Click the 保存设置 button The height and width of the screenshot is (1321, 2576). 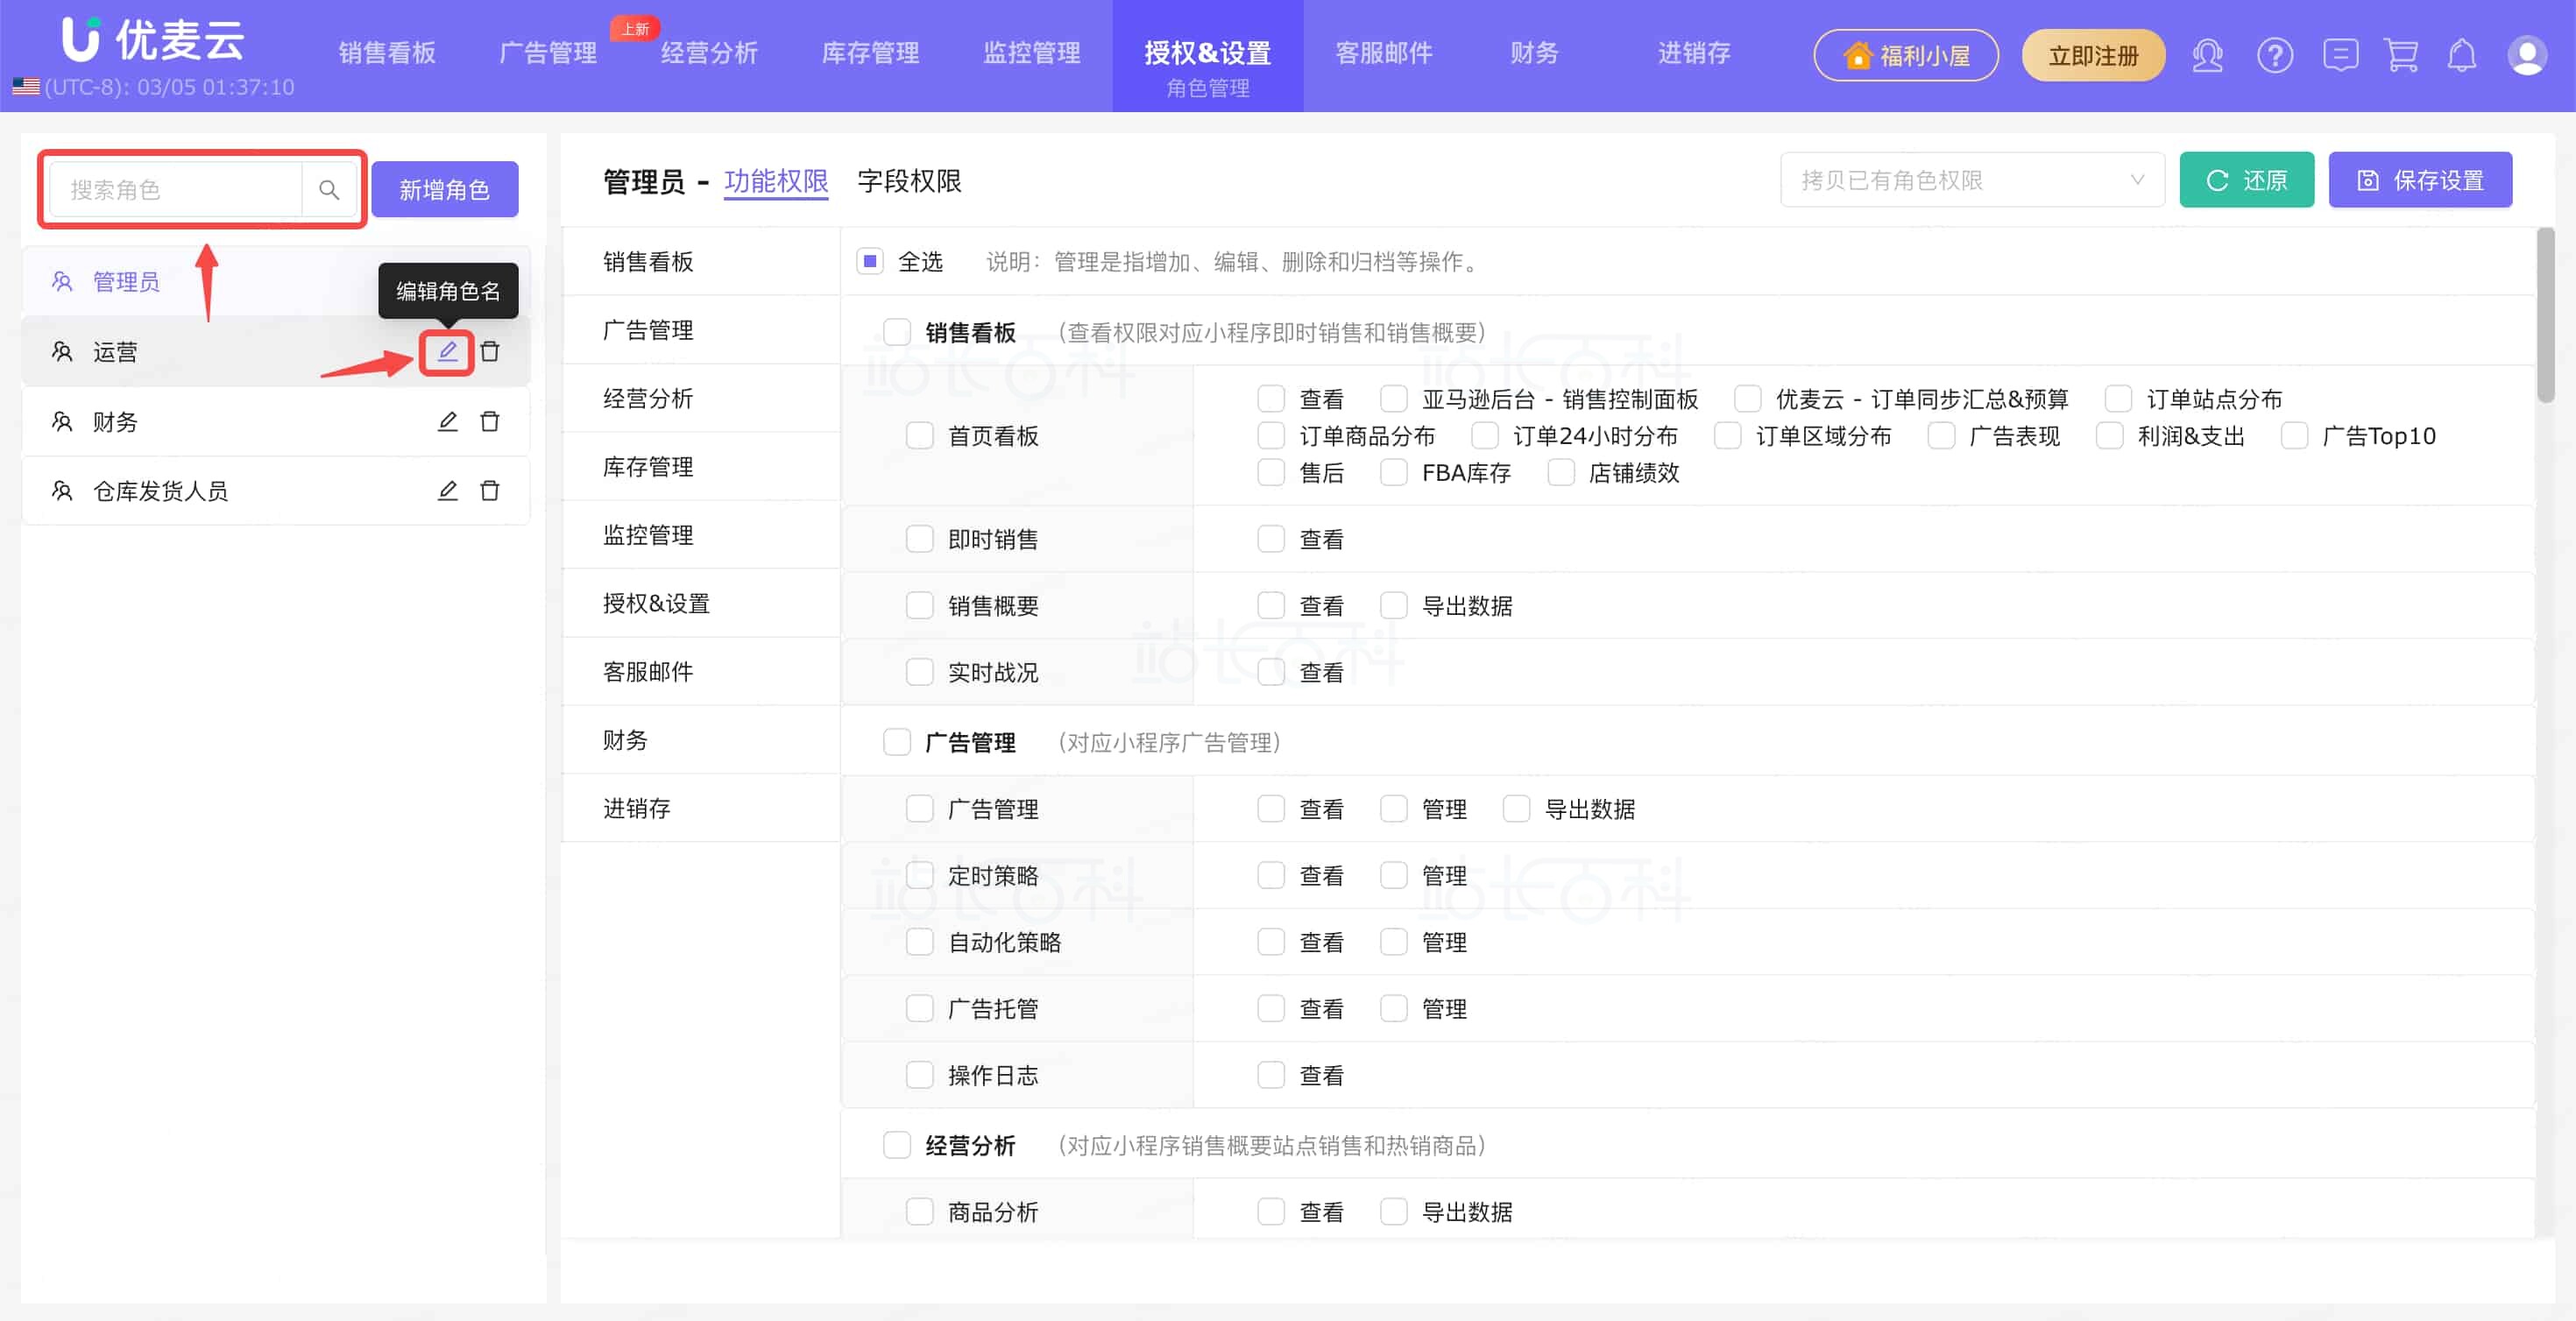(2419, 181)
